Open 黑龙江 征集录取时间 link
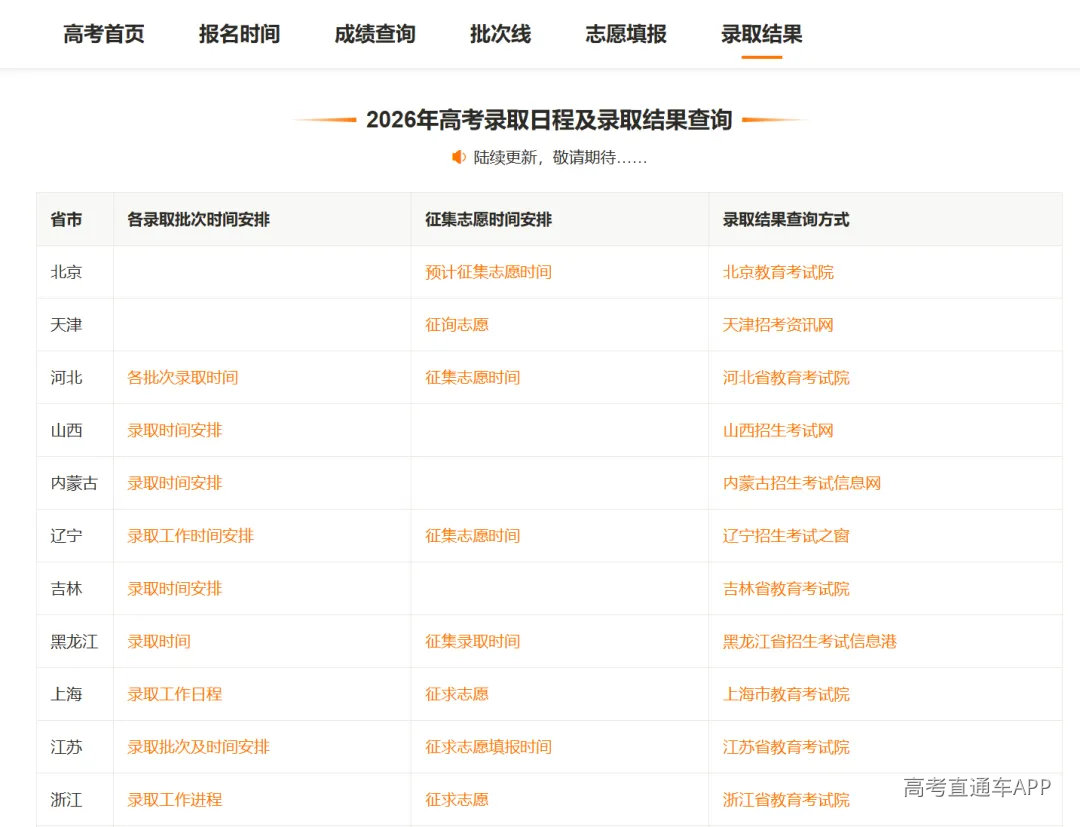This screenshot has height=827, width=1080. point(472,641)
